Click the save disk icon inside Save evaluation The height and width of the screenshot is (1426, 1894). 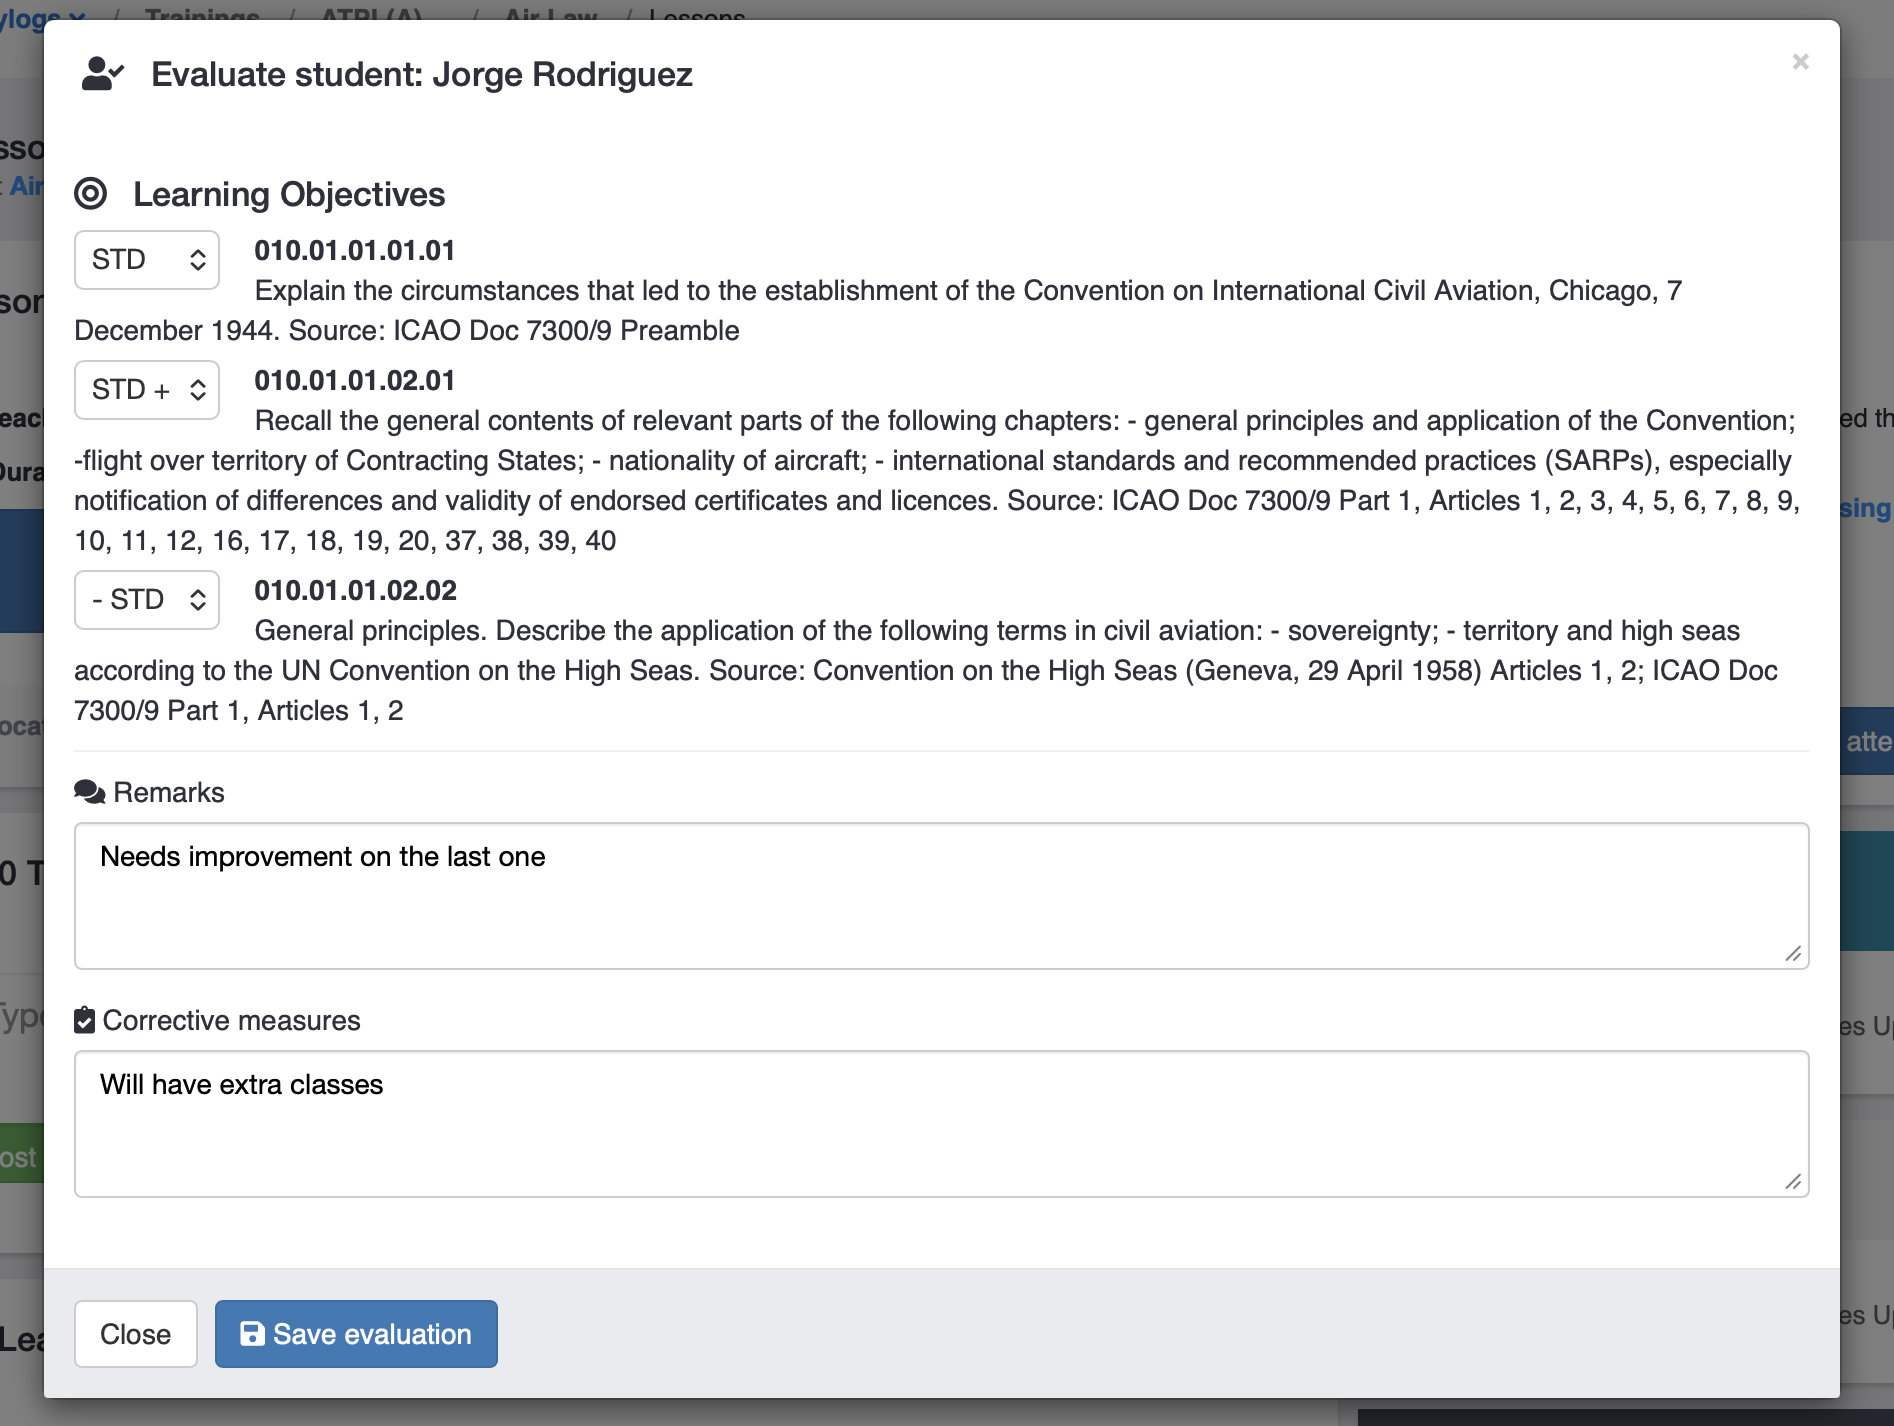[x=252, y=1333]
